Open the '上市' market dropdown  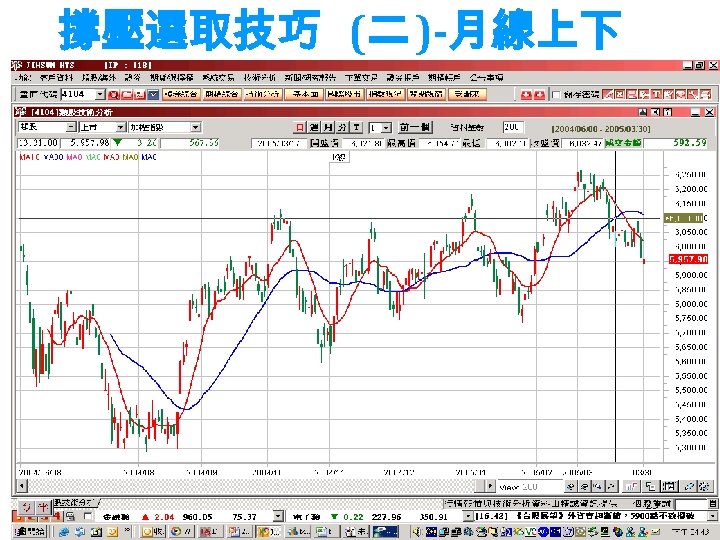120,127
